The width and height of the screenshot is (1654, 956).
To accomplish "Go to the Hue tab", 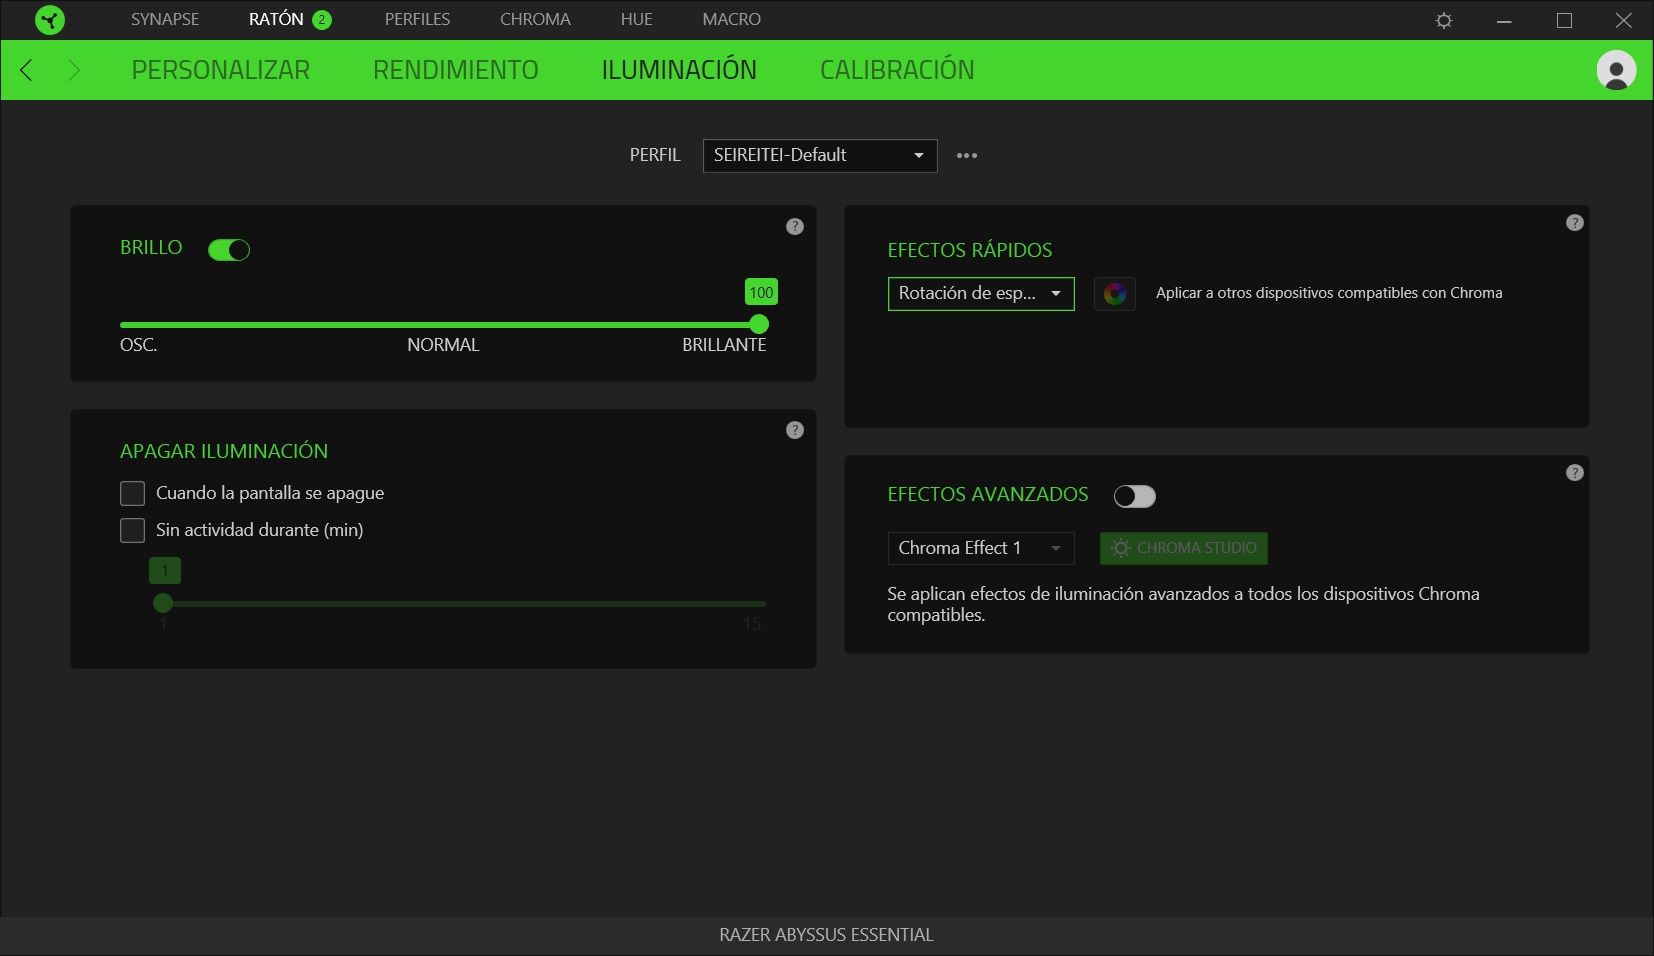I will click(637, 20).
